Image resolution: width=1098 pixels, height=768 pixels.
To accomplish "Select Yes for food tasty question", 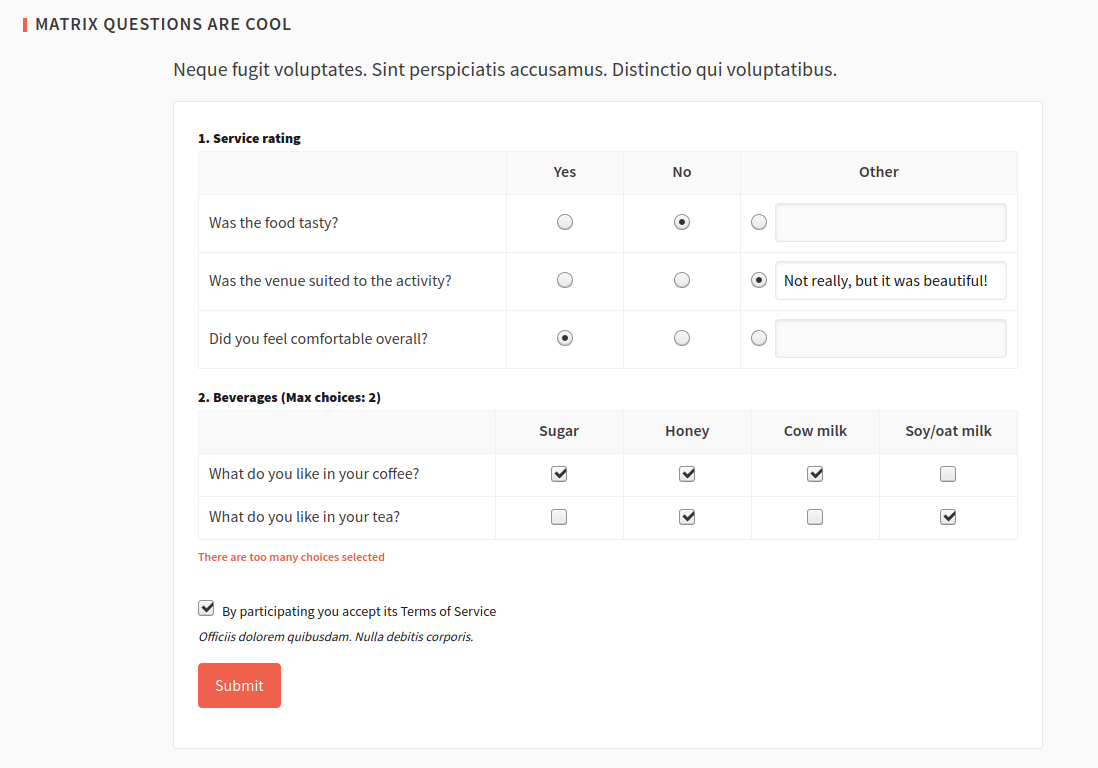I will click(x=565, y=222).
